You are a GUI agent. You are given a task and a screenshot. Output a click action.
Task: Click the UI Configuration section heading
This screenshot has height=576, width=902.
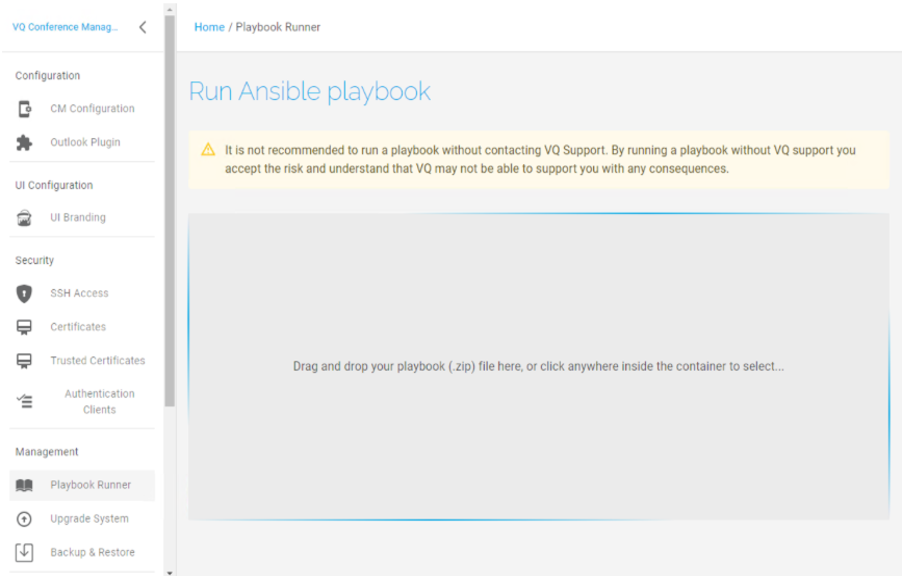point(54,185)
